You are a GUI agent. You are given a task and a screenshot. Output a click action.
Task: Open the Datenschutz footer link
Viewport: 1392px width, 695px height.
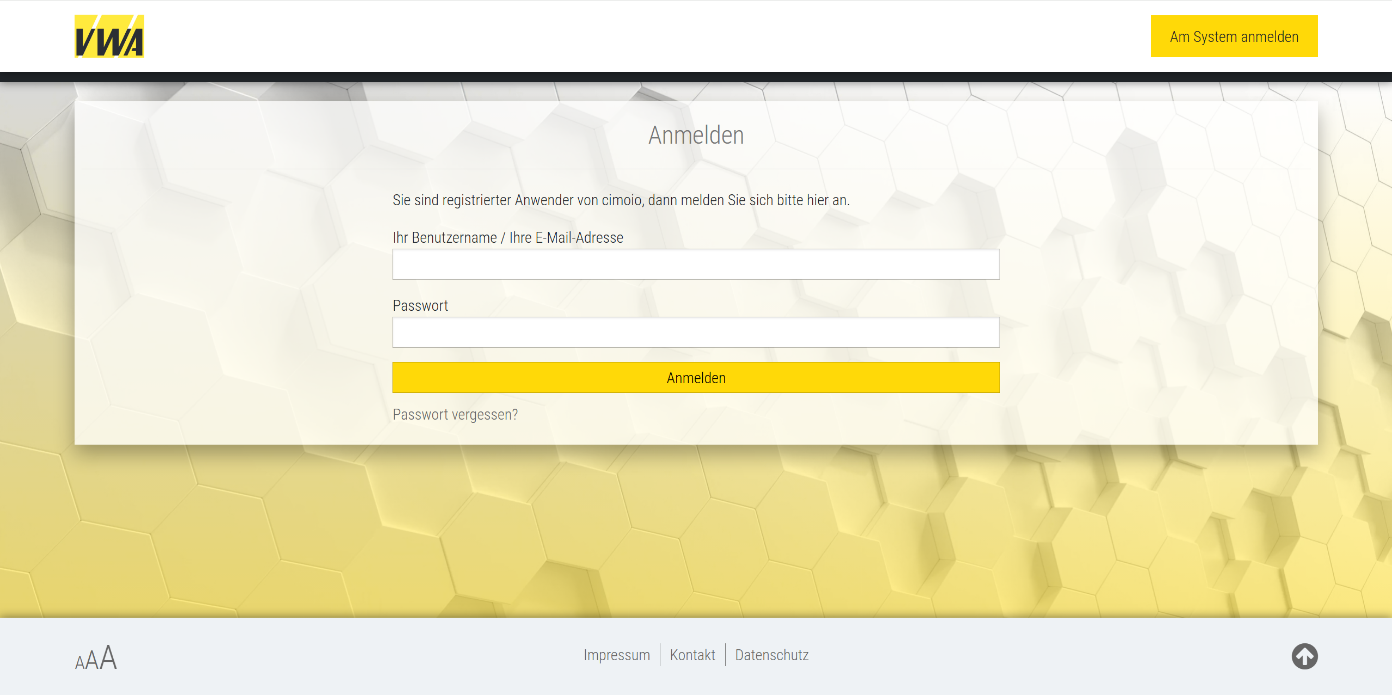[771, 655]
